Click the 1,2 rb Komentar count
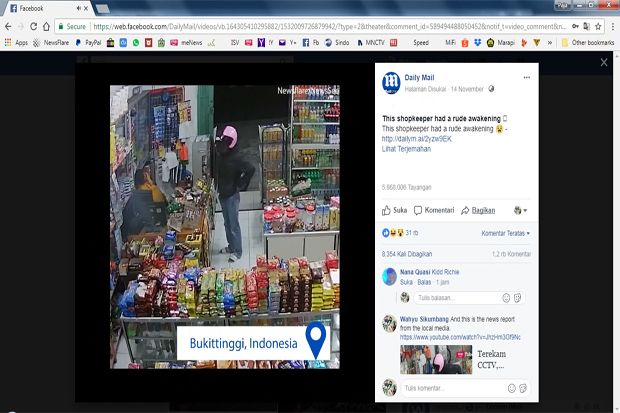The image size is (620, 413). tap(511, 254)
